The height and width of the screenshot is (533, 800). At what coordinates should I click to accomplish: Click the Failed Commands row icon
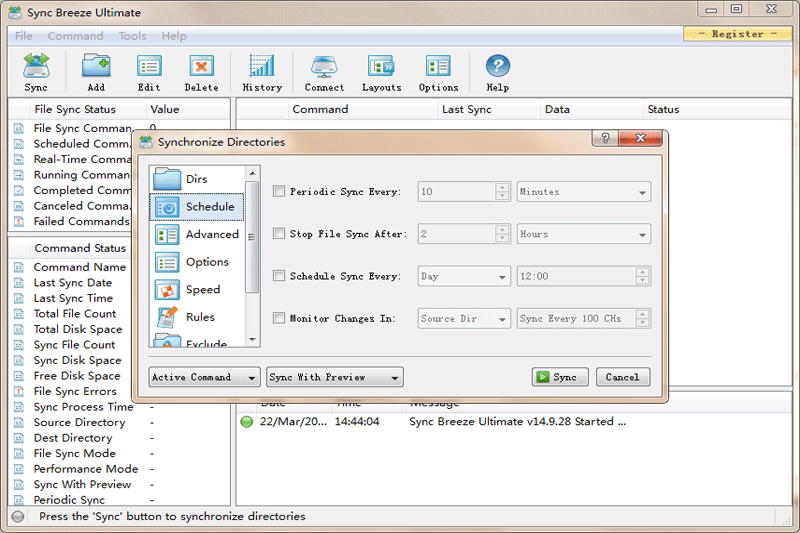pyautogui.click(x=19, y=221)
